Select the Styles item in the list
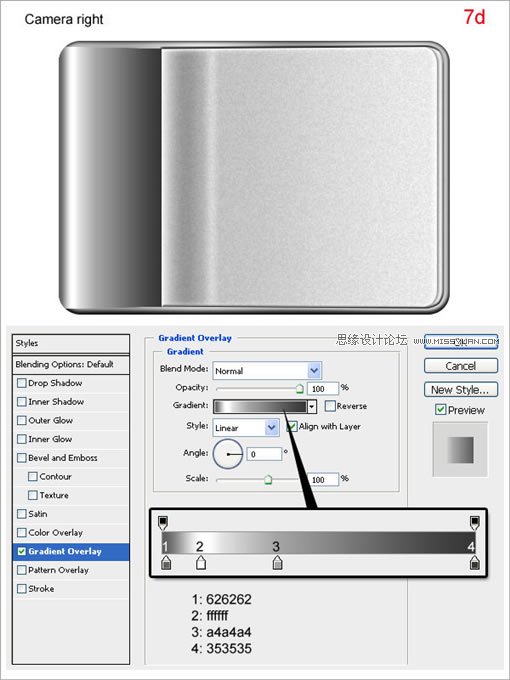The width and height of the screenshot is (510, 680). tap(71, 343)
